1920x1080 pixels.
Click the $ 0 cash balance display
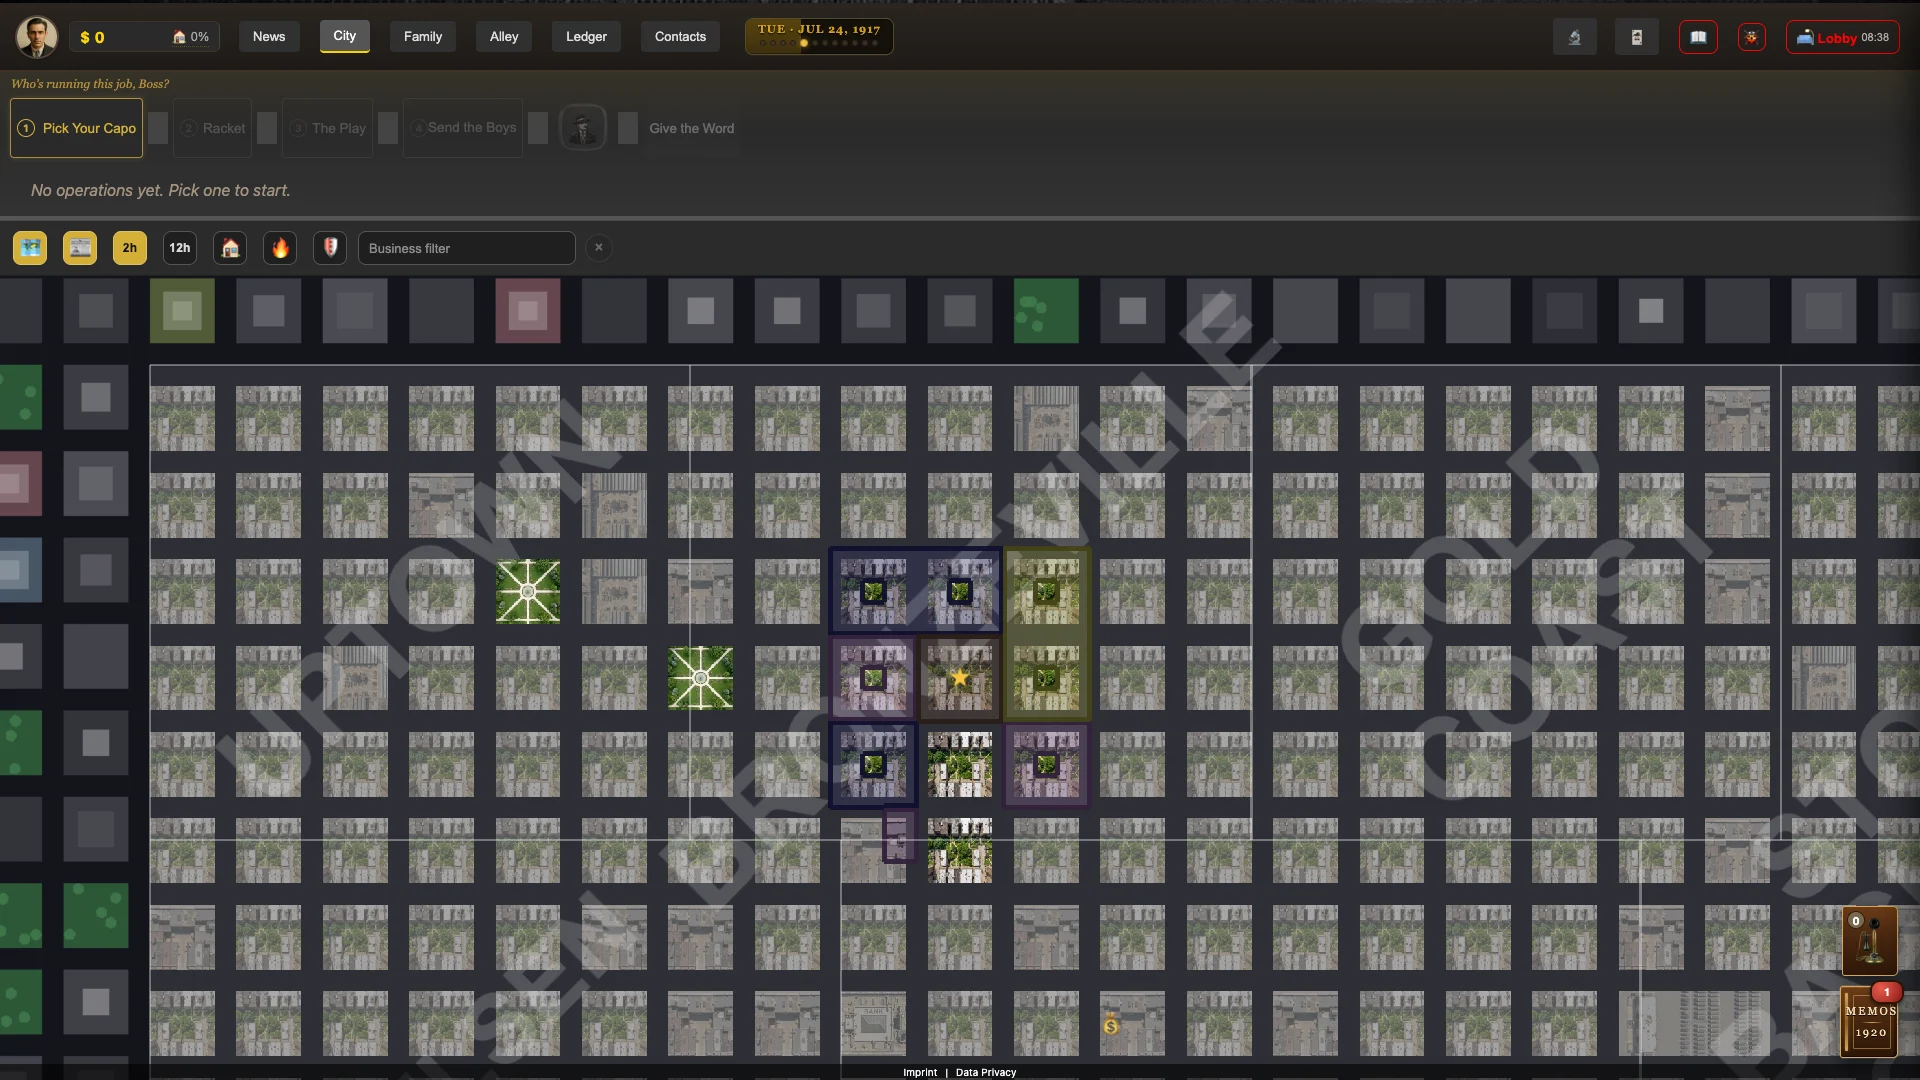coord(92,37)
